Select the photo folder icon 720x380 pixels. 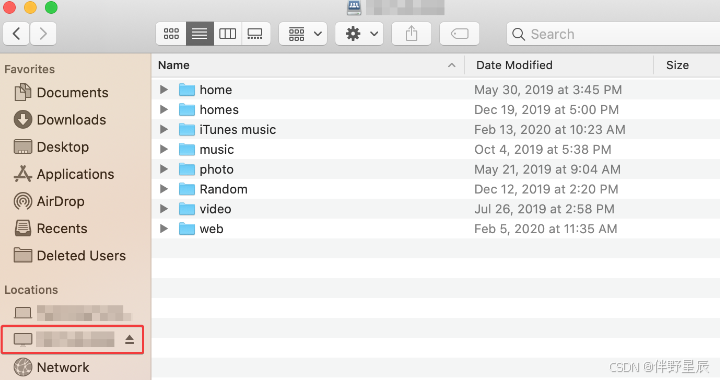coord(186,169)
